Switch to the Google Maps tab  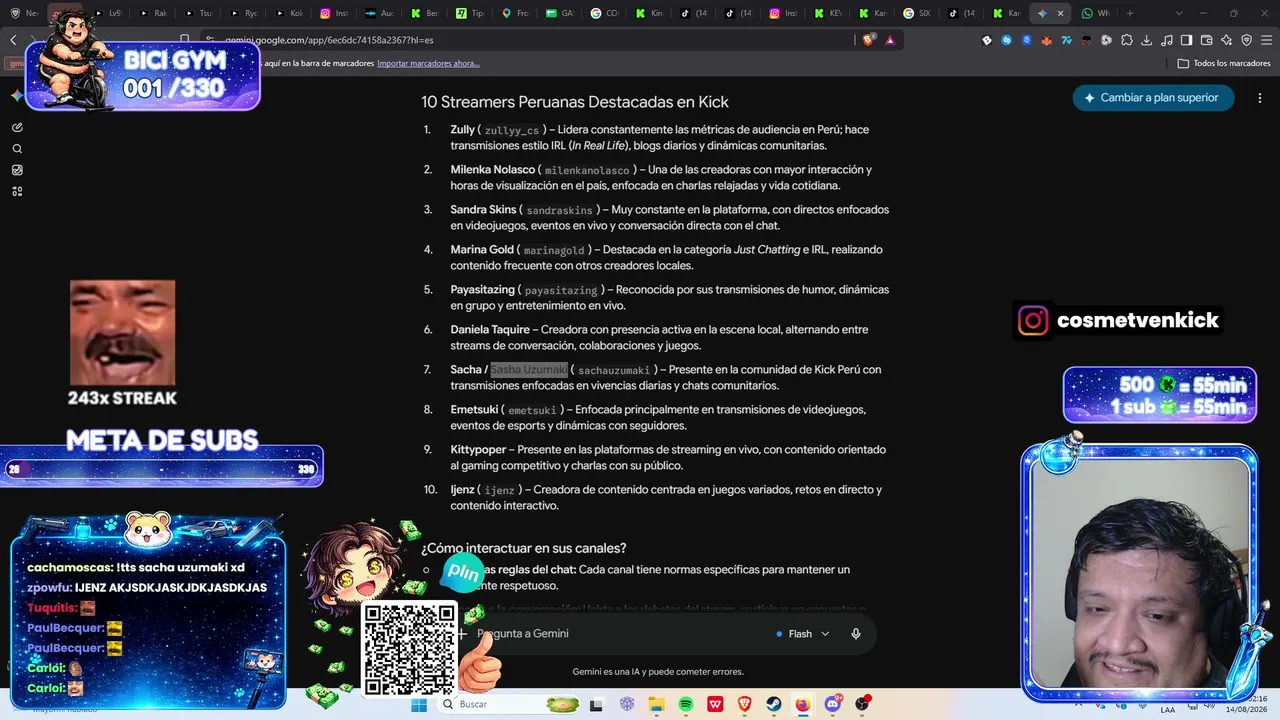(515, 13)
